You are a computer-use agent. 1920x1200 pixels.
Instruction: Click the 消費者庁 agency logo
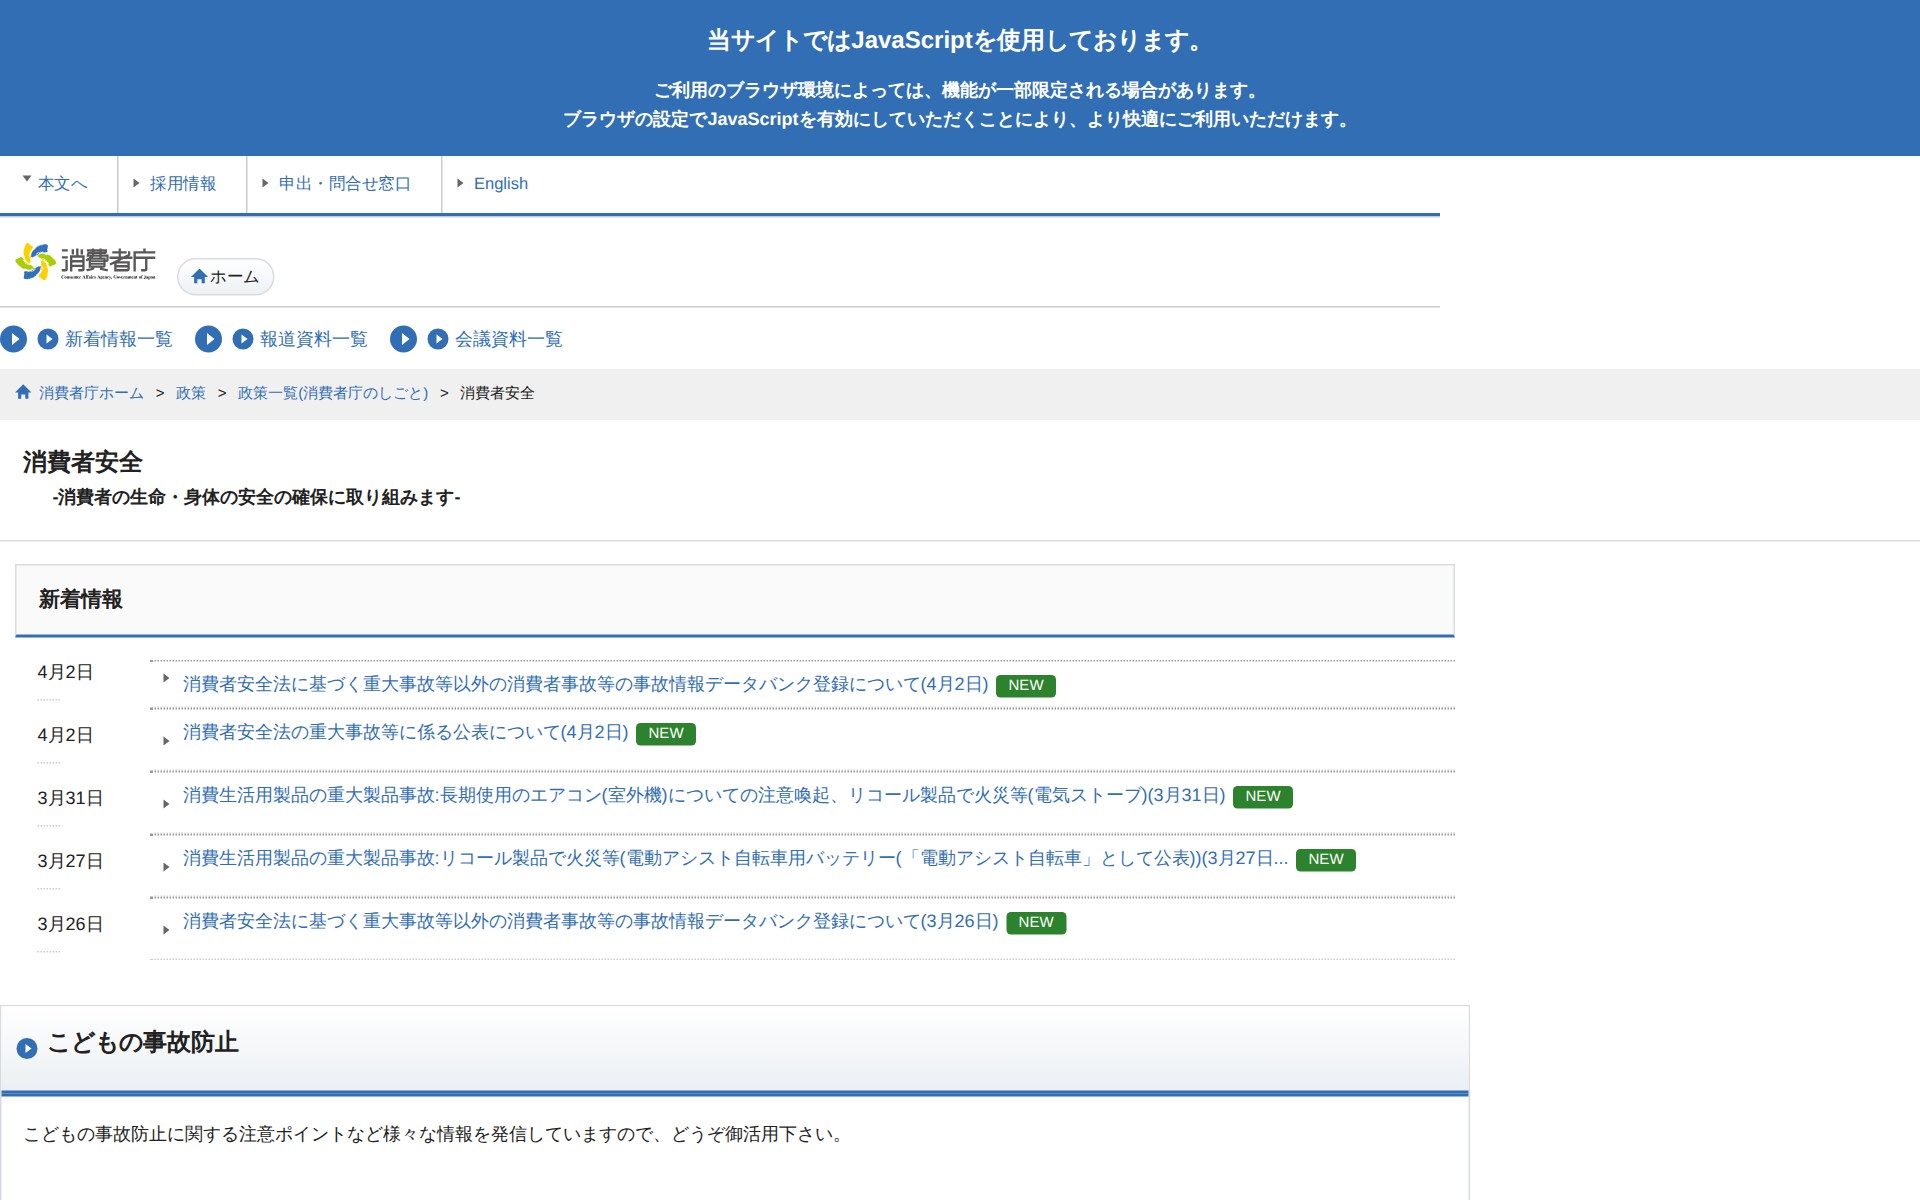[88, 262]
